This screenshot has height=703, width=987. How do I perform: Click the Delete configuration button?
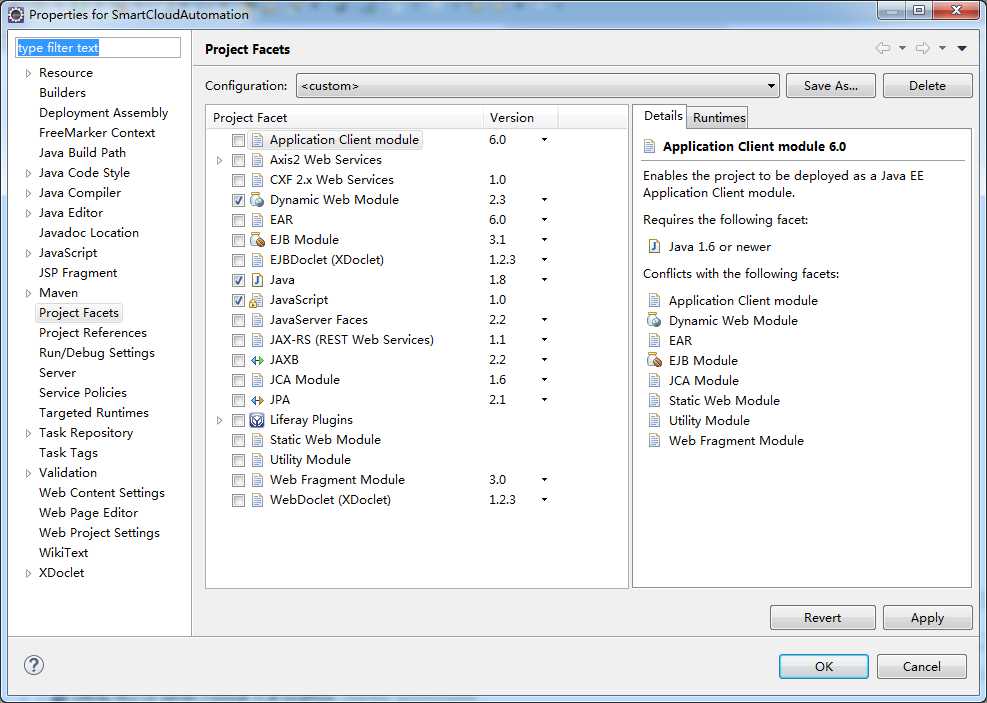coord(927,86)
